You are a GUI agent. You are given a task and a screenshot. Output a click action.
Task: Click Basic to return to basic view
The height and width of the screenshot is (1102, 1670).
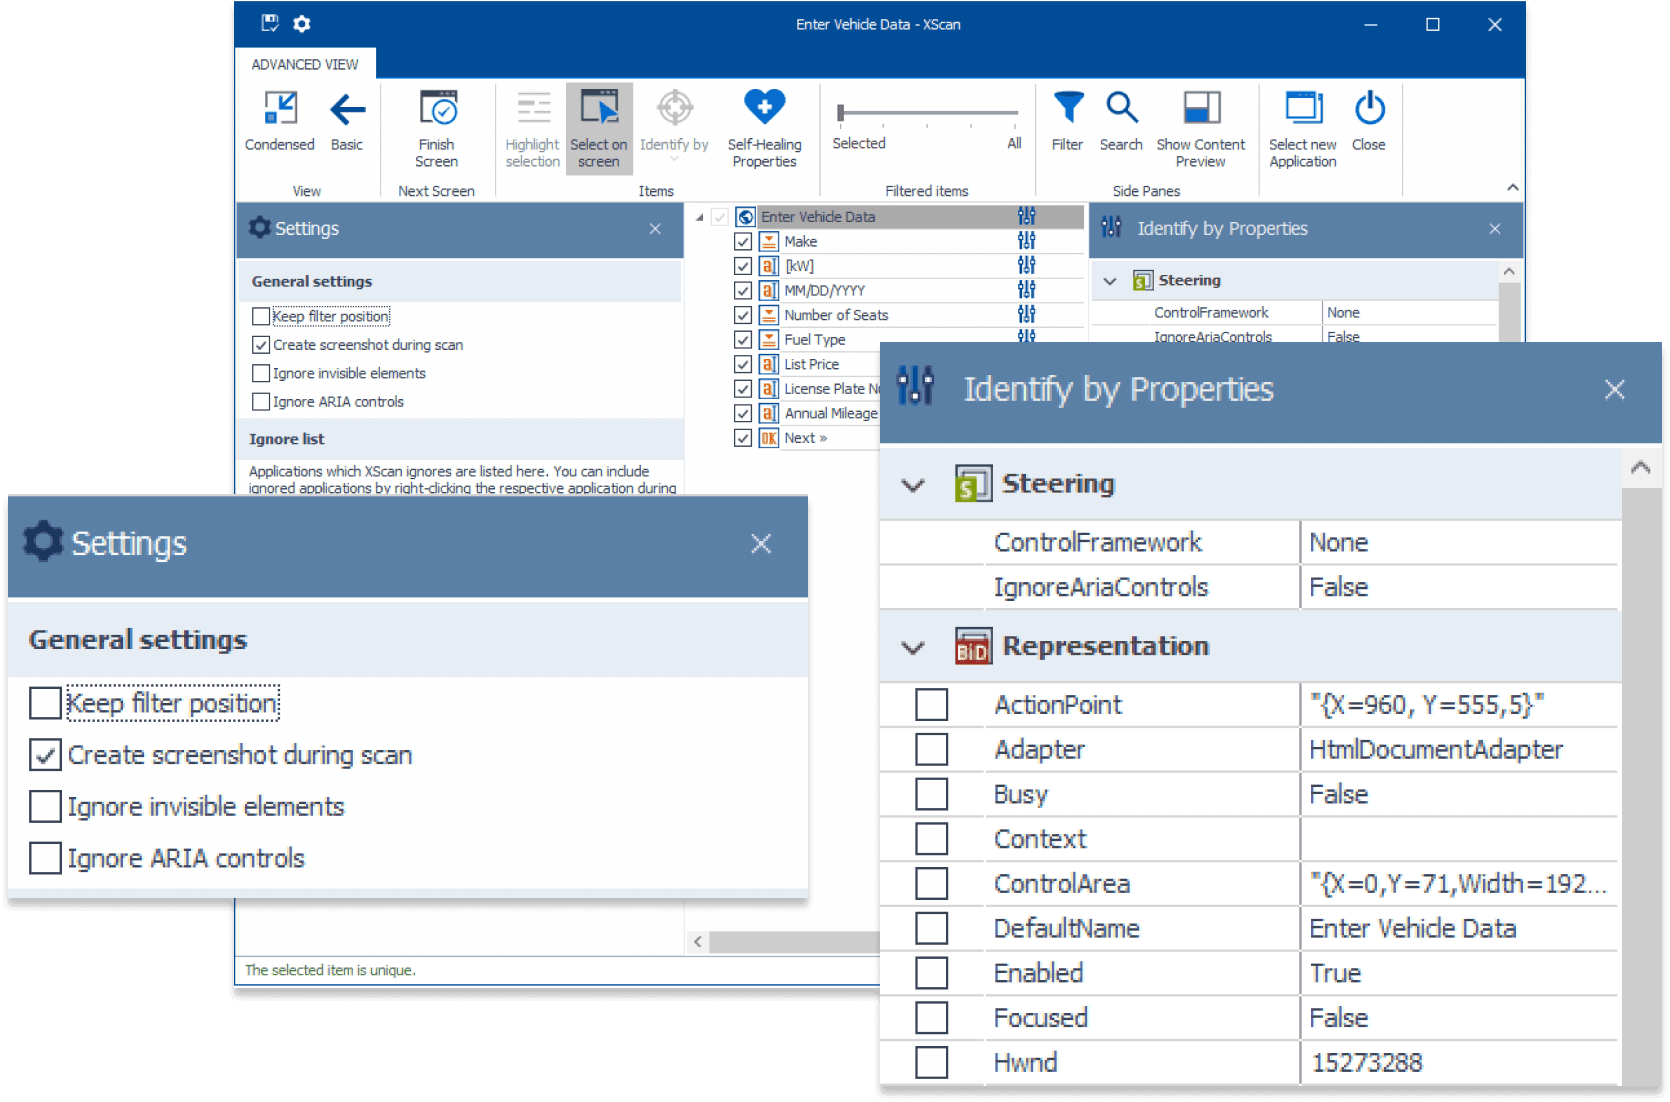[x=347, y=120]
